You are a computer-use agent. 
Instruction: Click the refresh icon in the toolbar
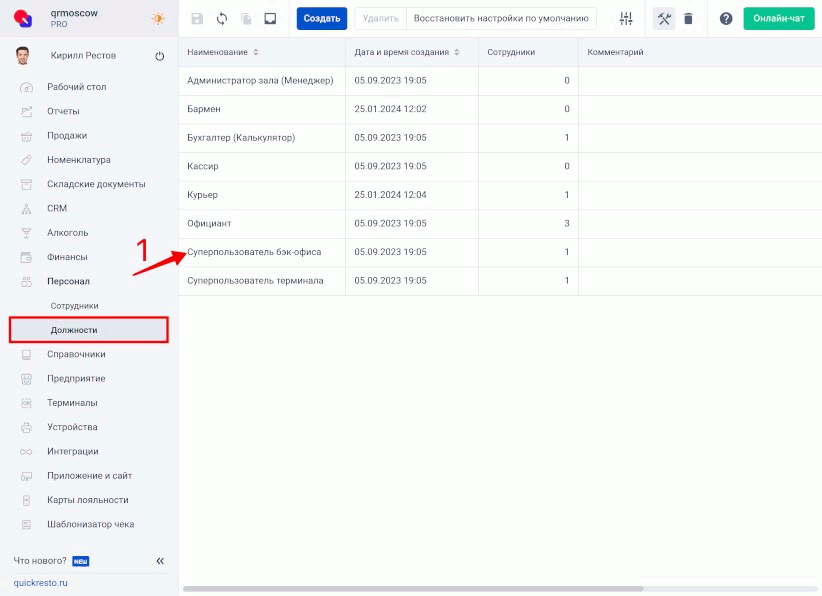pyautogui.click(x=222, y=19)
